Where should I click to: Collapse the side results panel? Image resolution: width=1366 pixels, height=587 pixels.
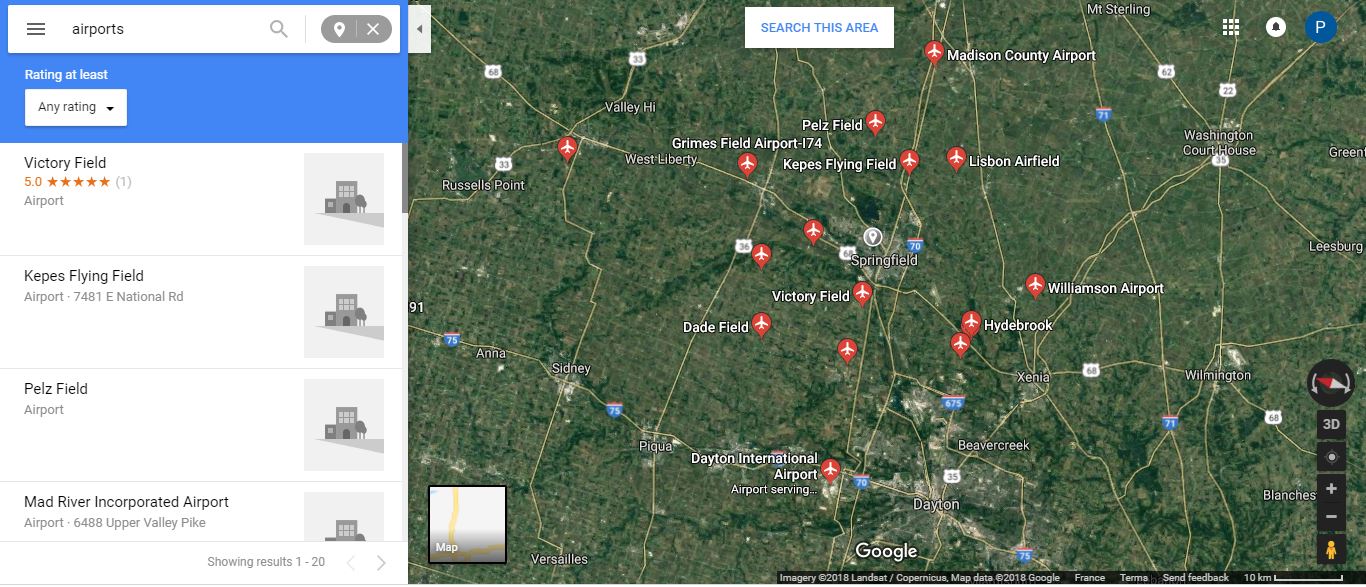(x=419, y=29)
